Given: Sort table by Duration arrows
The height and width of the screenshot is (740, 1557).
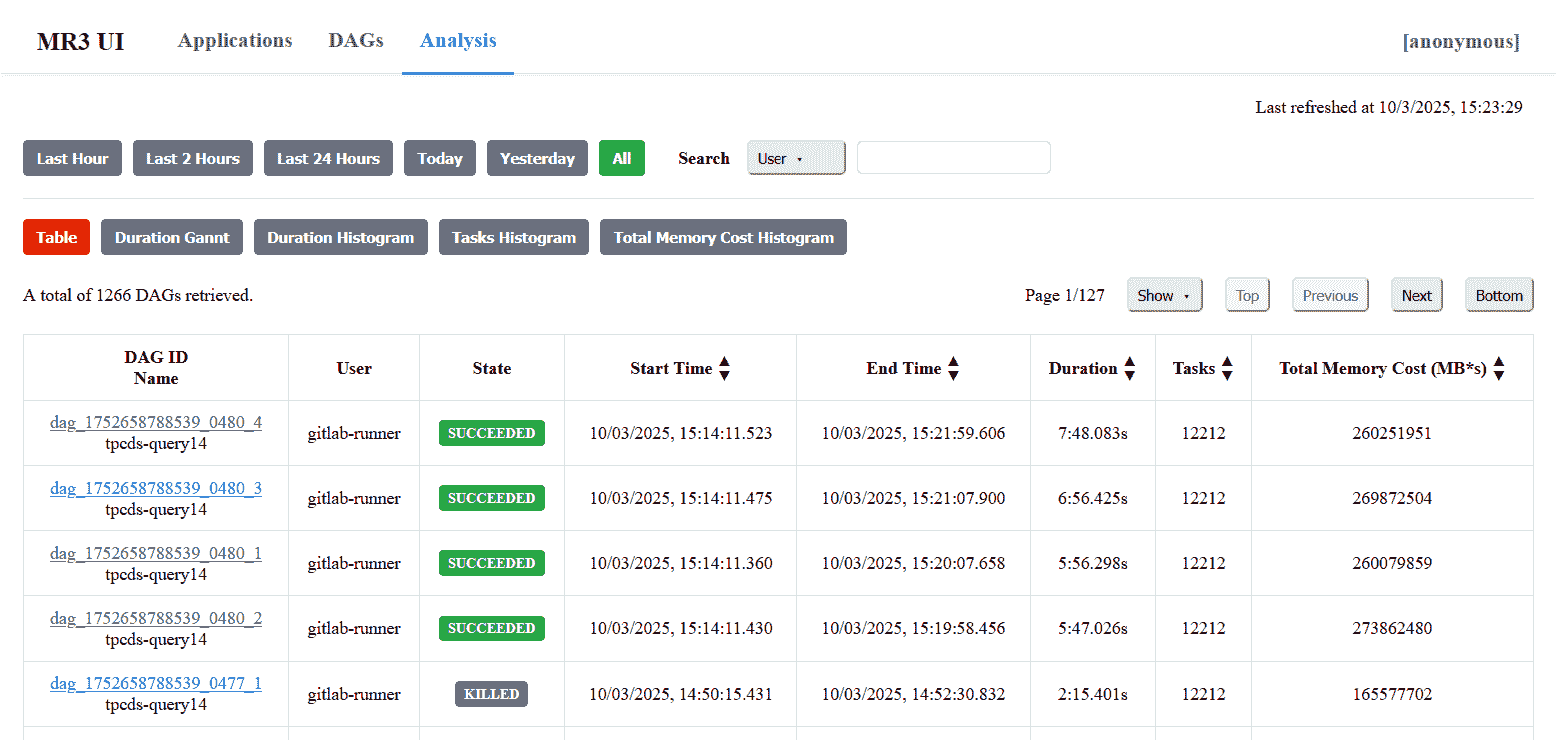Looking at the screenshot, I should coord(1129,369).
